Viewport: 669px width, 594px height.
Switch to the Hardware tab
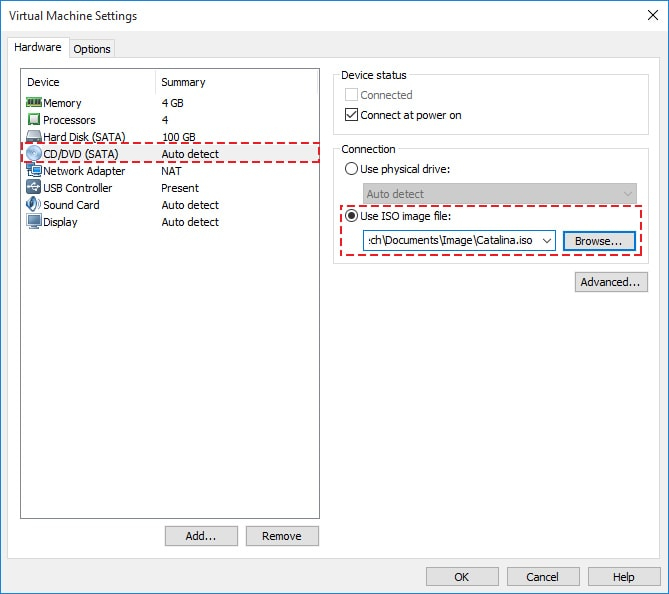(x=38, y=48)
